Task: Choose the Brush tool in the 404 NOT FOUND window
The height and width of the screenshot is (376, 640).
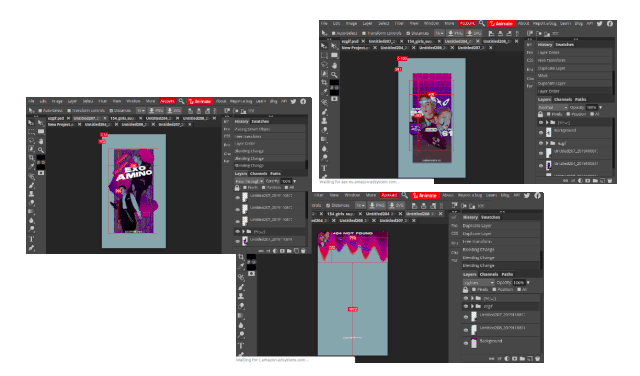Action: (x=241, y=287)
